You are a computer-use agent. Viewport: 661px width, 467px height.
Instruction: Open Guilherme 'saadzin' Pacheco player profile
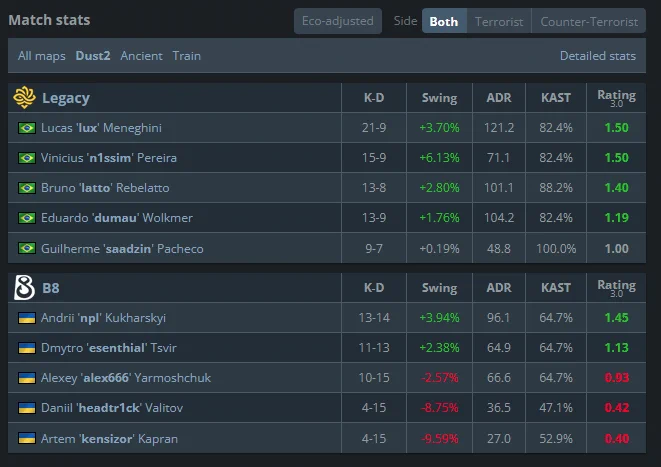[x=122, y=249]
